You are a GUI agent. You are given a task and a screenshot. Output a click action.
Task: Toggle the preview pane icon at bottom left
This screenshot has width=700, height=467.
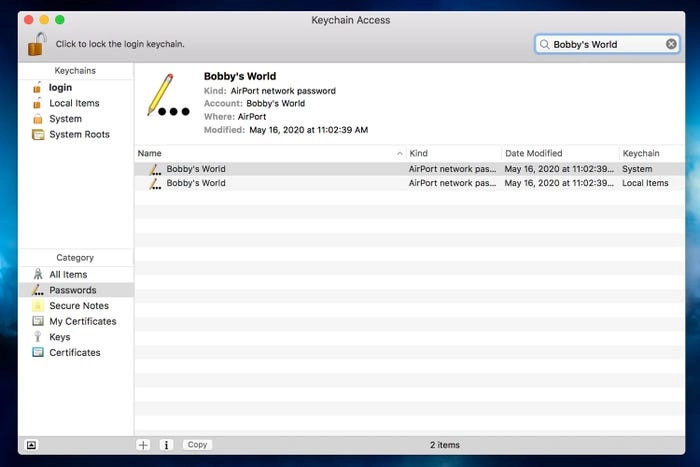31,444
